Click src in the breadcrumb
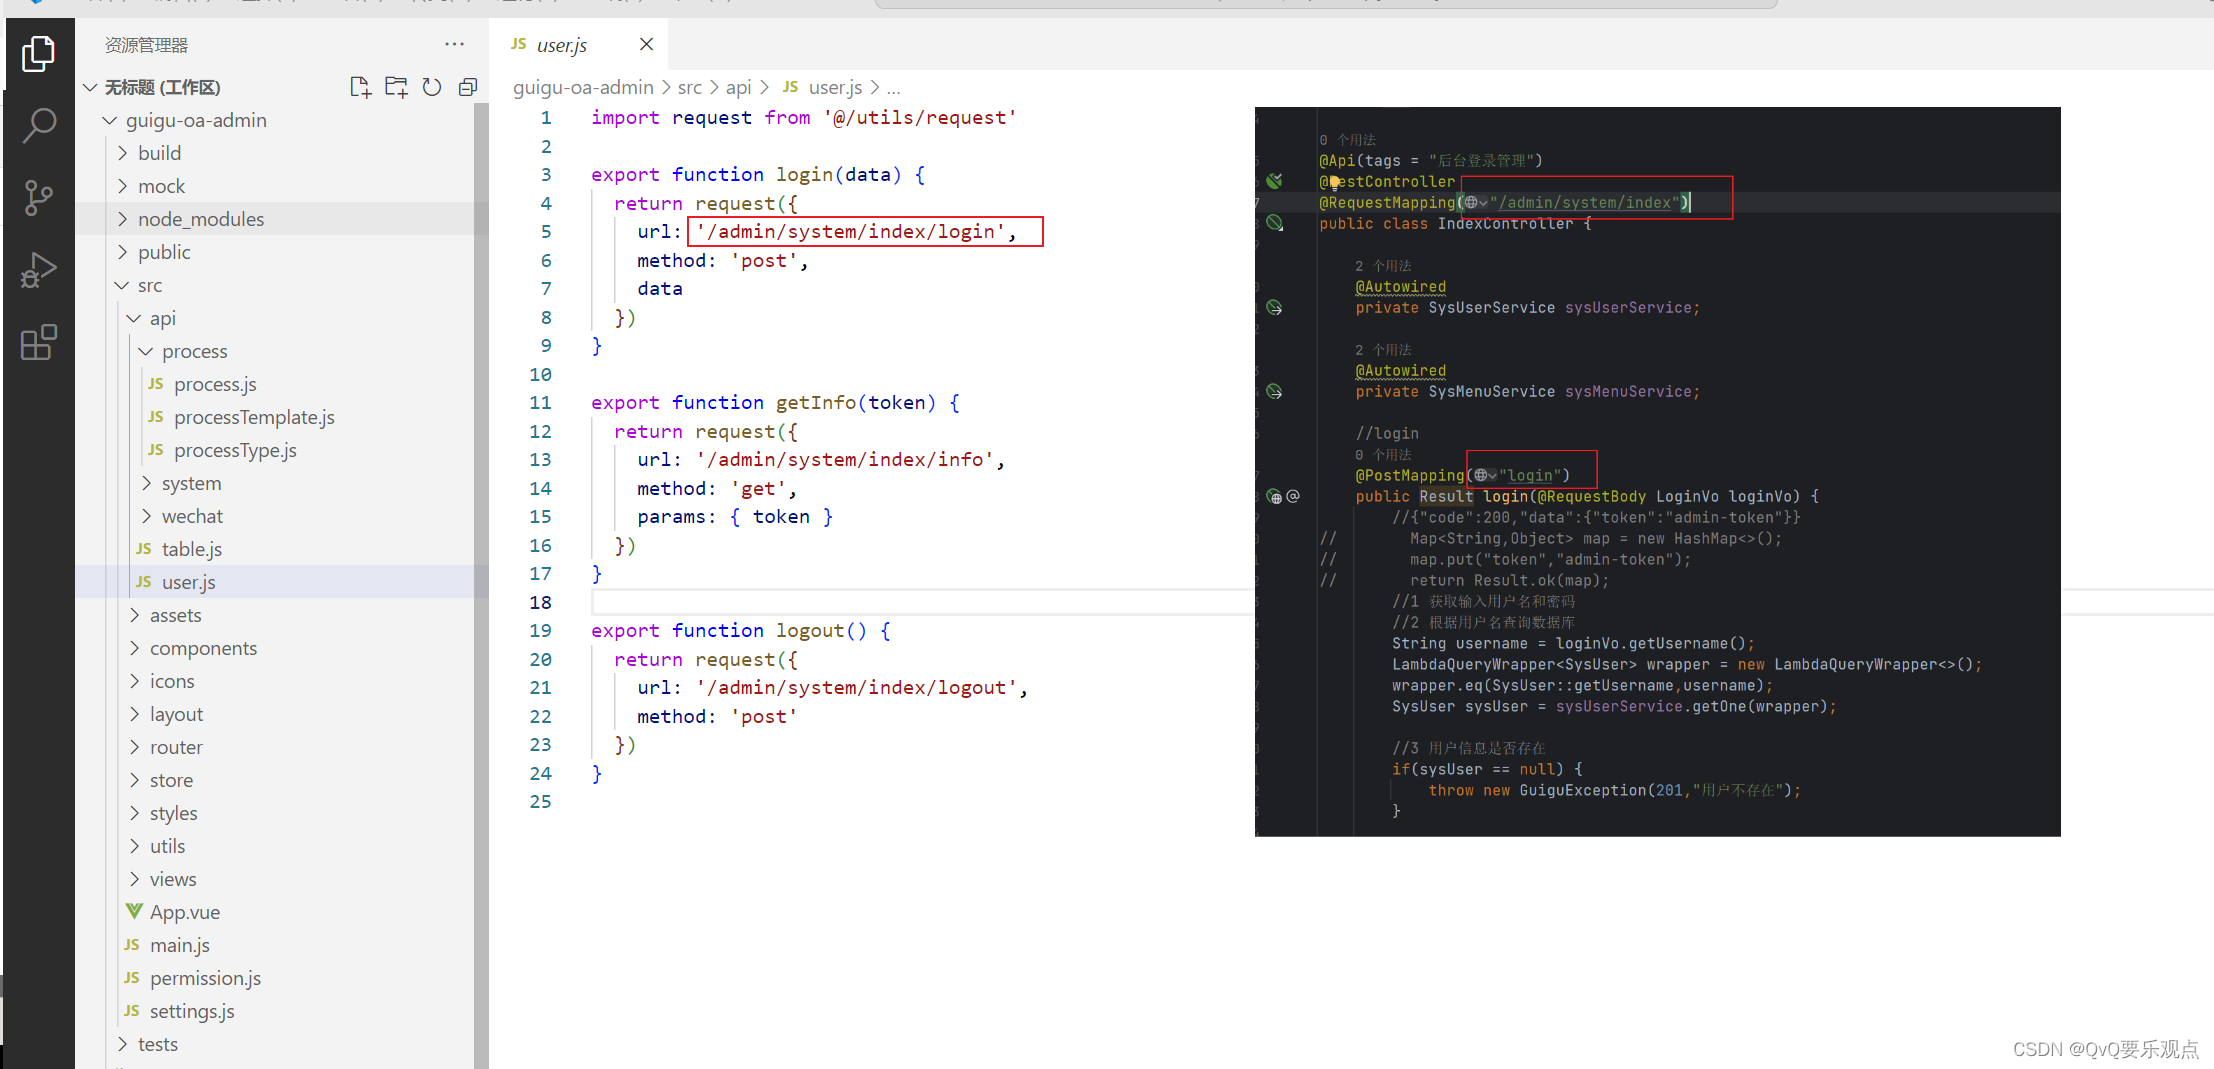The width and height of the screenshot is (2214, 1069). point(690,87)
